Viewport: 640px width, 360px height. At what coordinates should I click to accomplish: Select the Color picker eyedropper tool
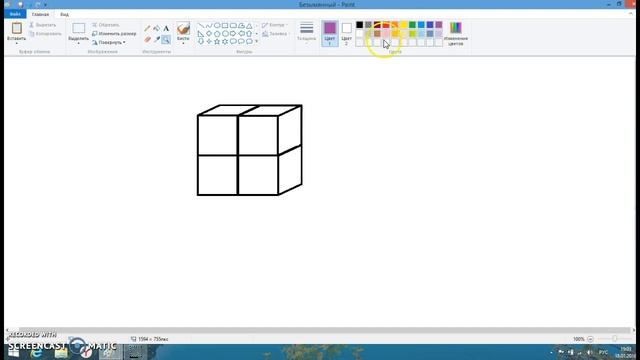point(157,40)
